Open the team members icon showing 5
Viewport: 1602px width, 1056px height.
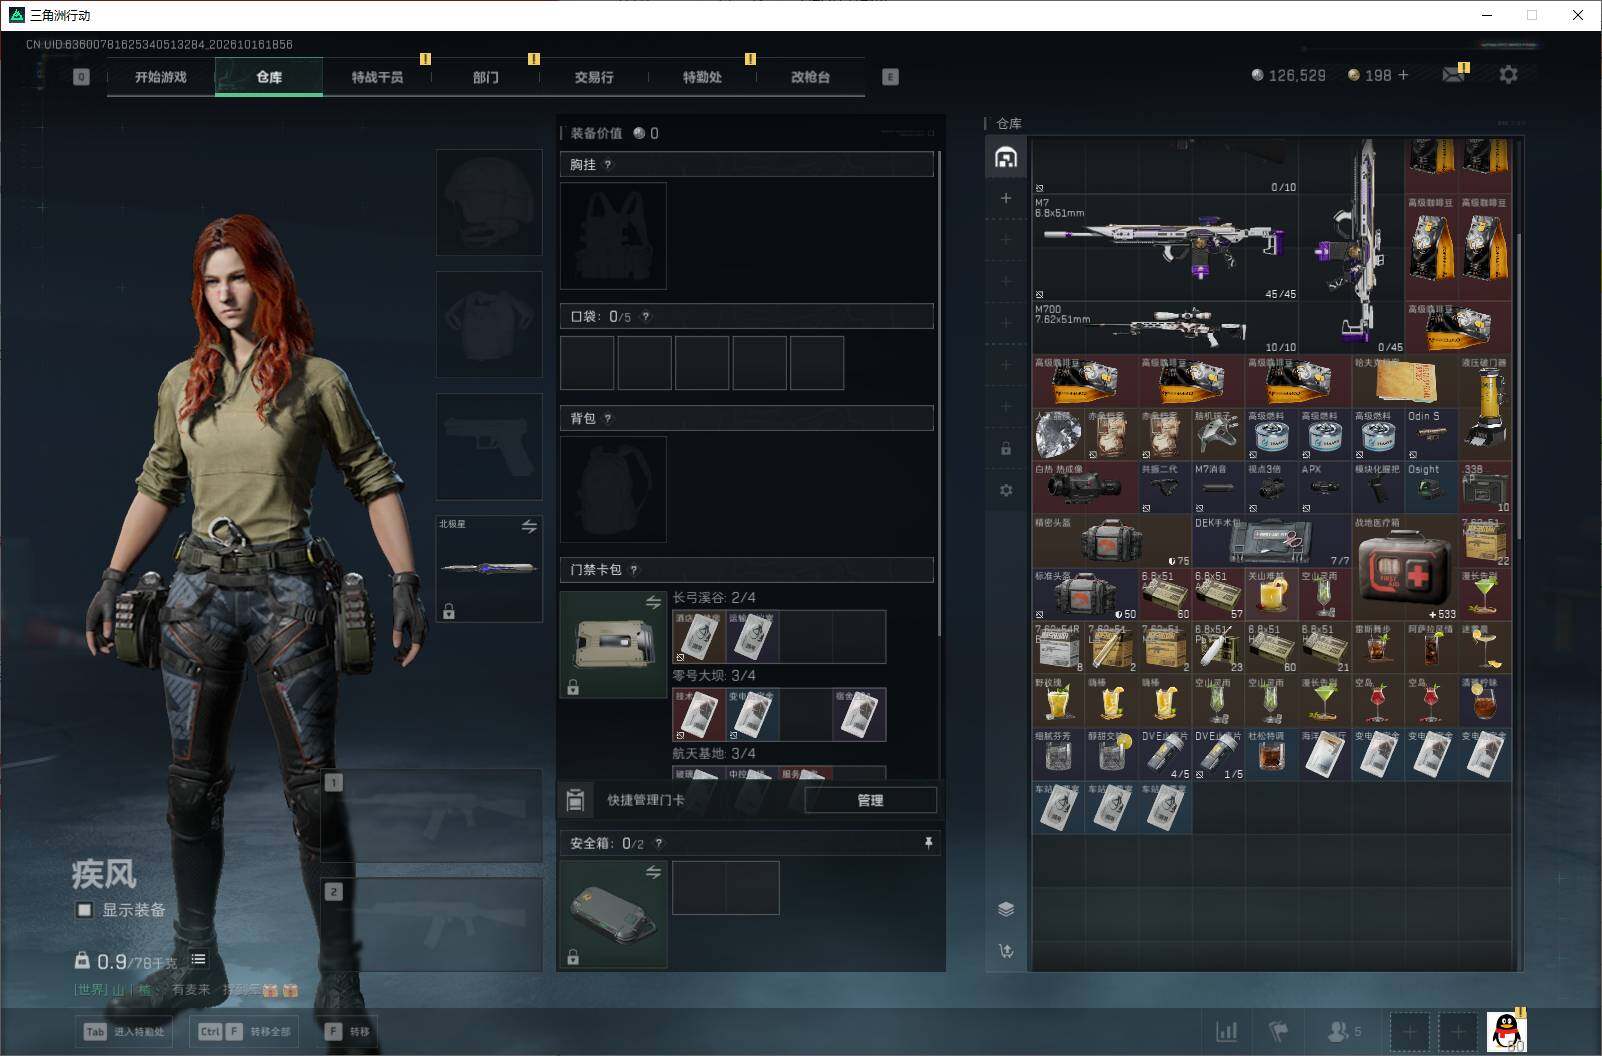click(x=1344, y=1031)
